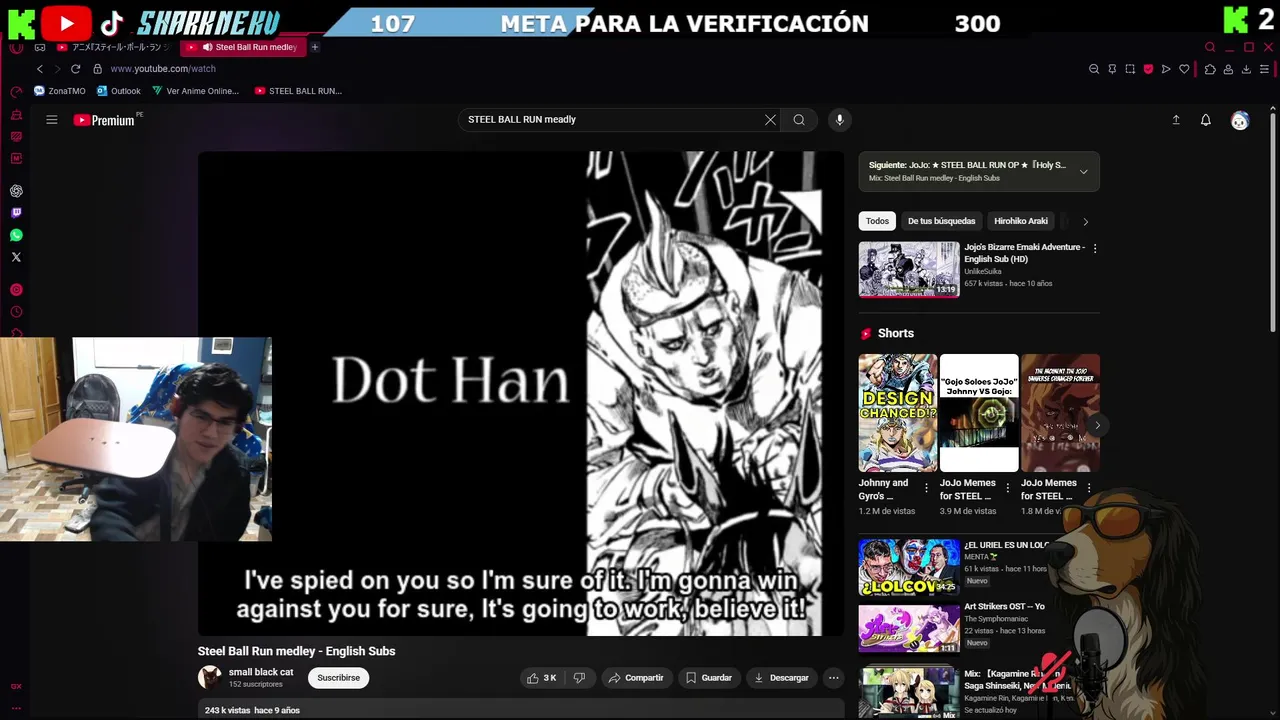
Task: Open the sidebar player icon
Action: (16, 290)
